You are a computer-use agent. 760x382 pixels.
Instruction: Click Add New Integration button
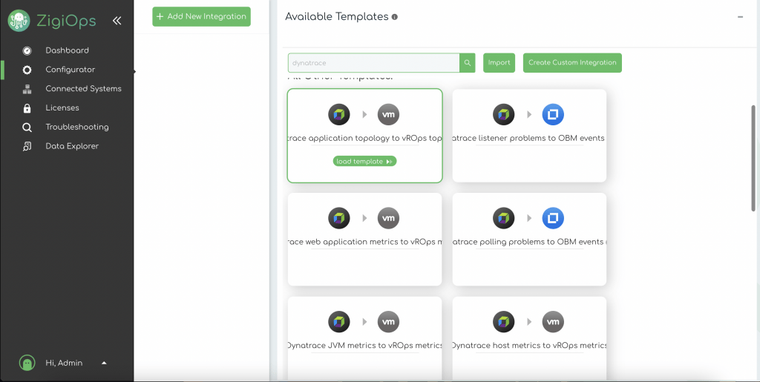201,16
